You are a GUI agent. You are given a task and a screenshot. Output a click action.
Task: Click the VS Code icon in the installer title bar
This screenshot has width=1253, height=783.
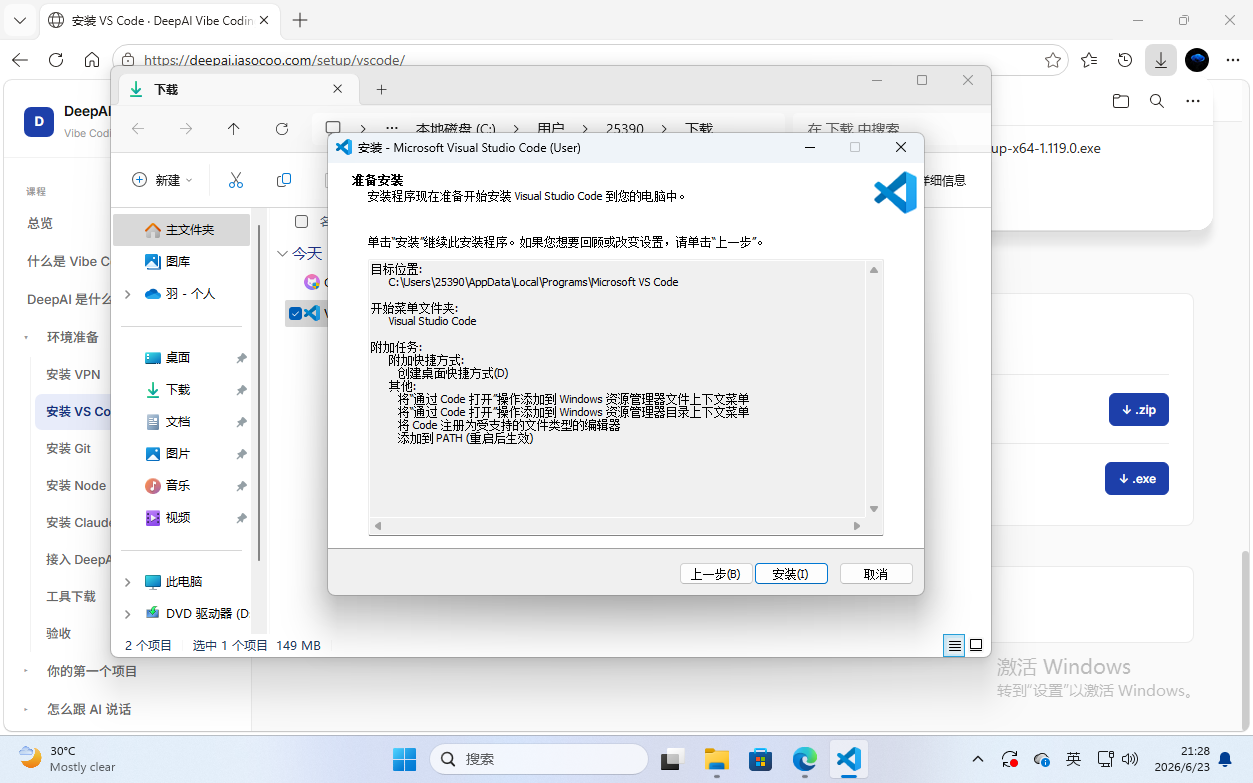pyautogui.click(x=344, y=147)
